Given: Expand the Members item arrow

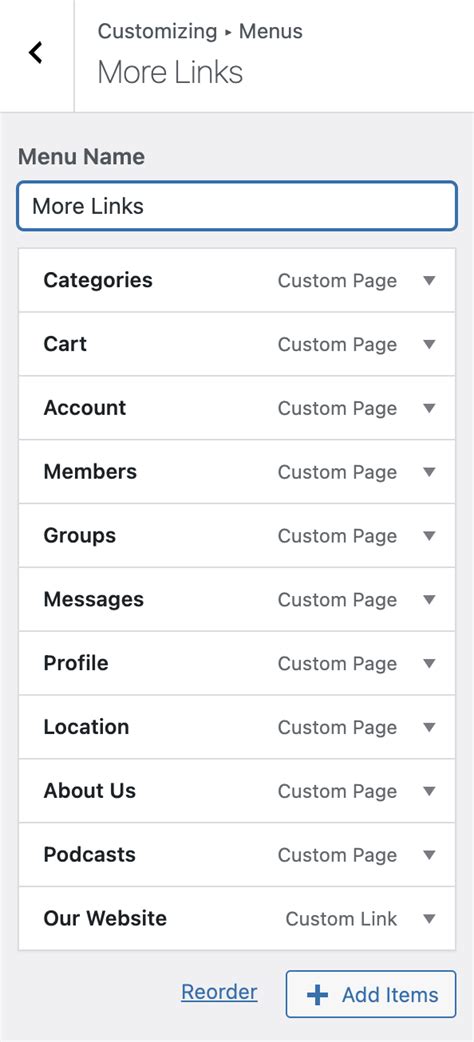Looking at the screenshot, I should pos(429,472).
